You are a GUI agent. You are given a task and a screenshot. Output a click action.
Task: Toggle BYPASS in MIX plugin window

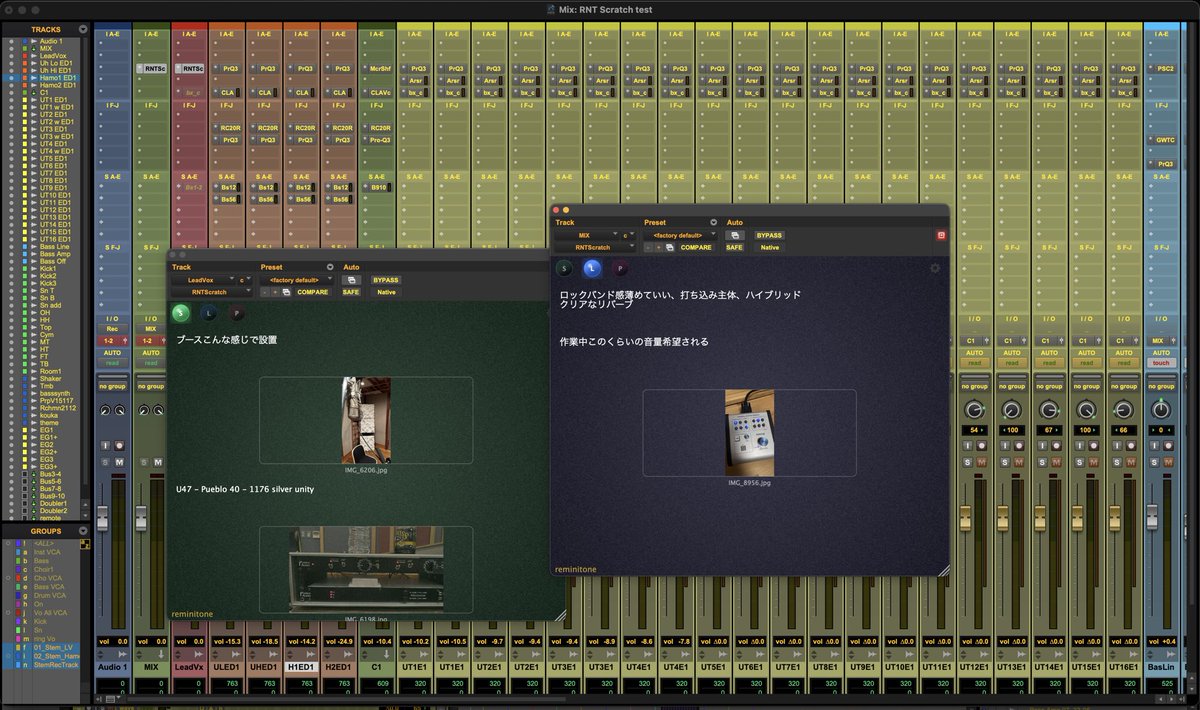pos(769,235)
